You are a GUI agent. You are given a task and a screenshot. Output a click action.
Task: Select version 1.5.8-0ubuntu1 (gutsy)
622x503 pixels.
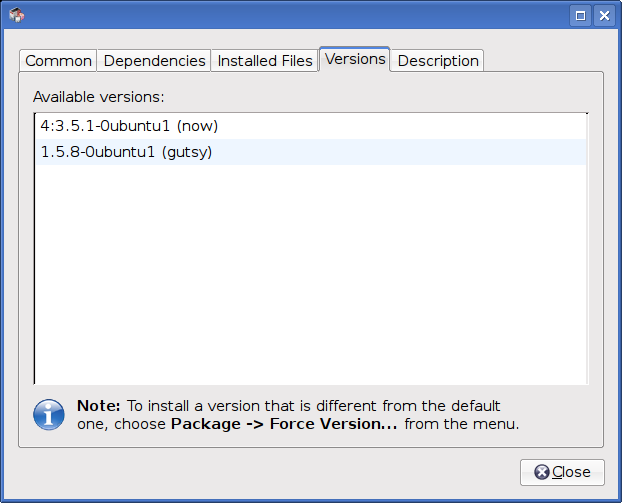pyautogui.click(x=311, y=152)
